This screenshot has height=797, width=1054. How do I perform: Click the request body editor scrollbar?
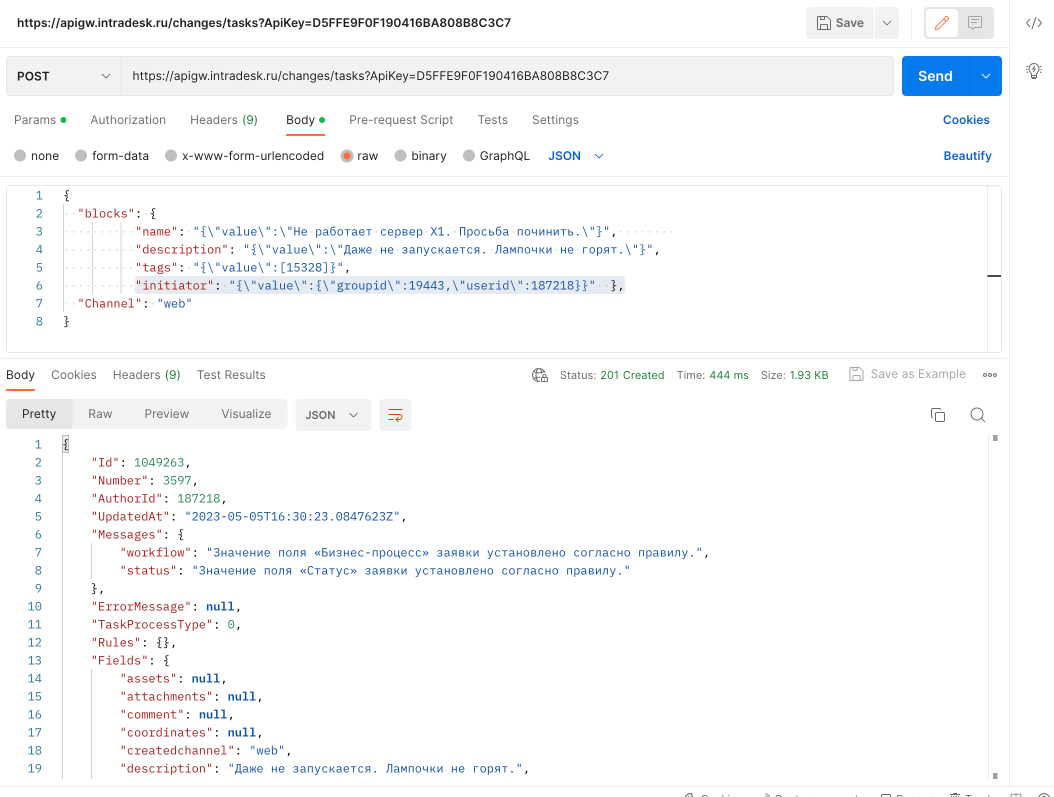point(994,269)
